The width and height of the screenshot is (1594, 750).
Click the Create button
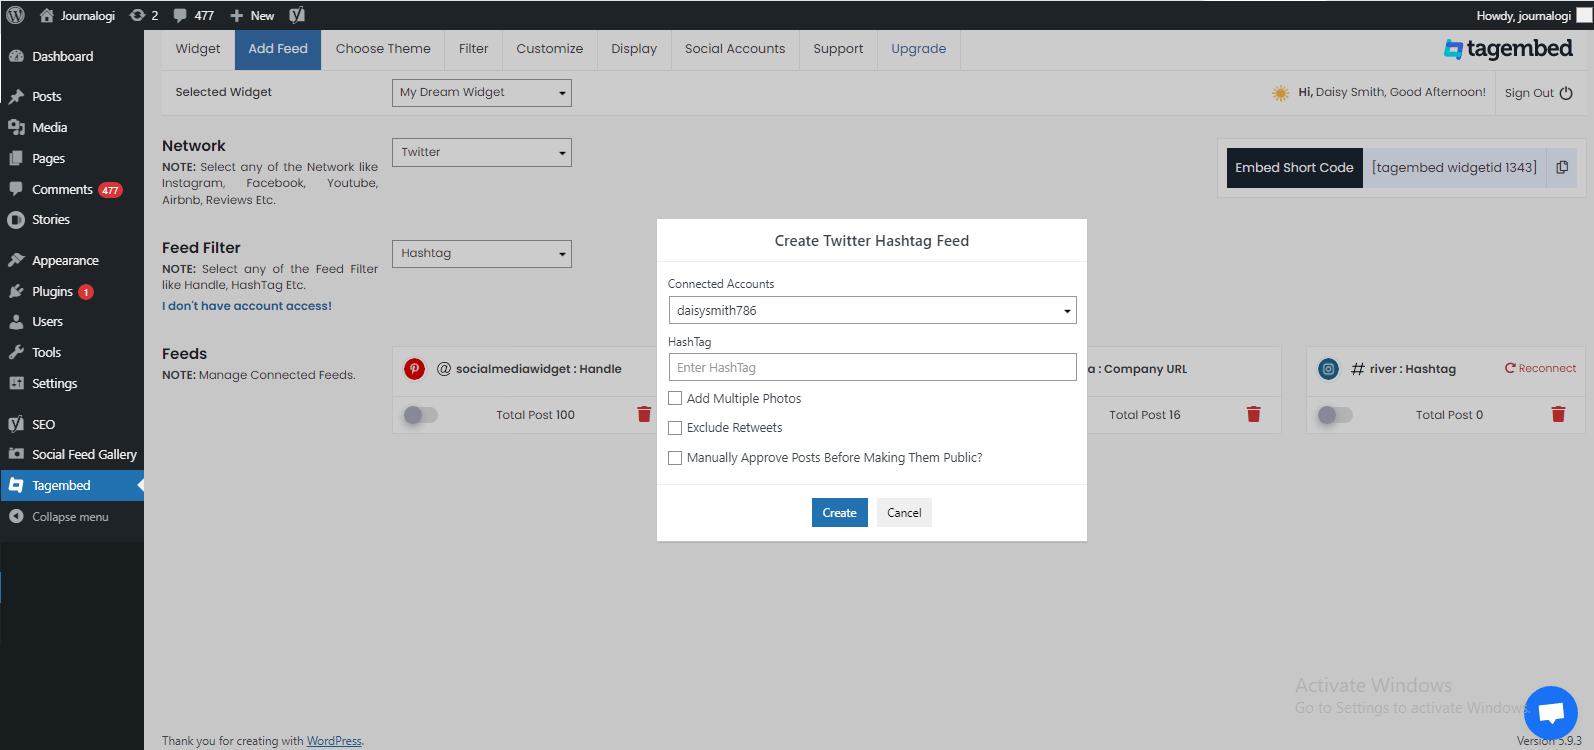840,512
